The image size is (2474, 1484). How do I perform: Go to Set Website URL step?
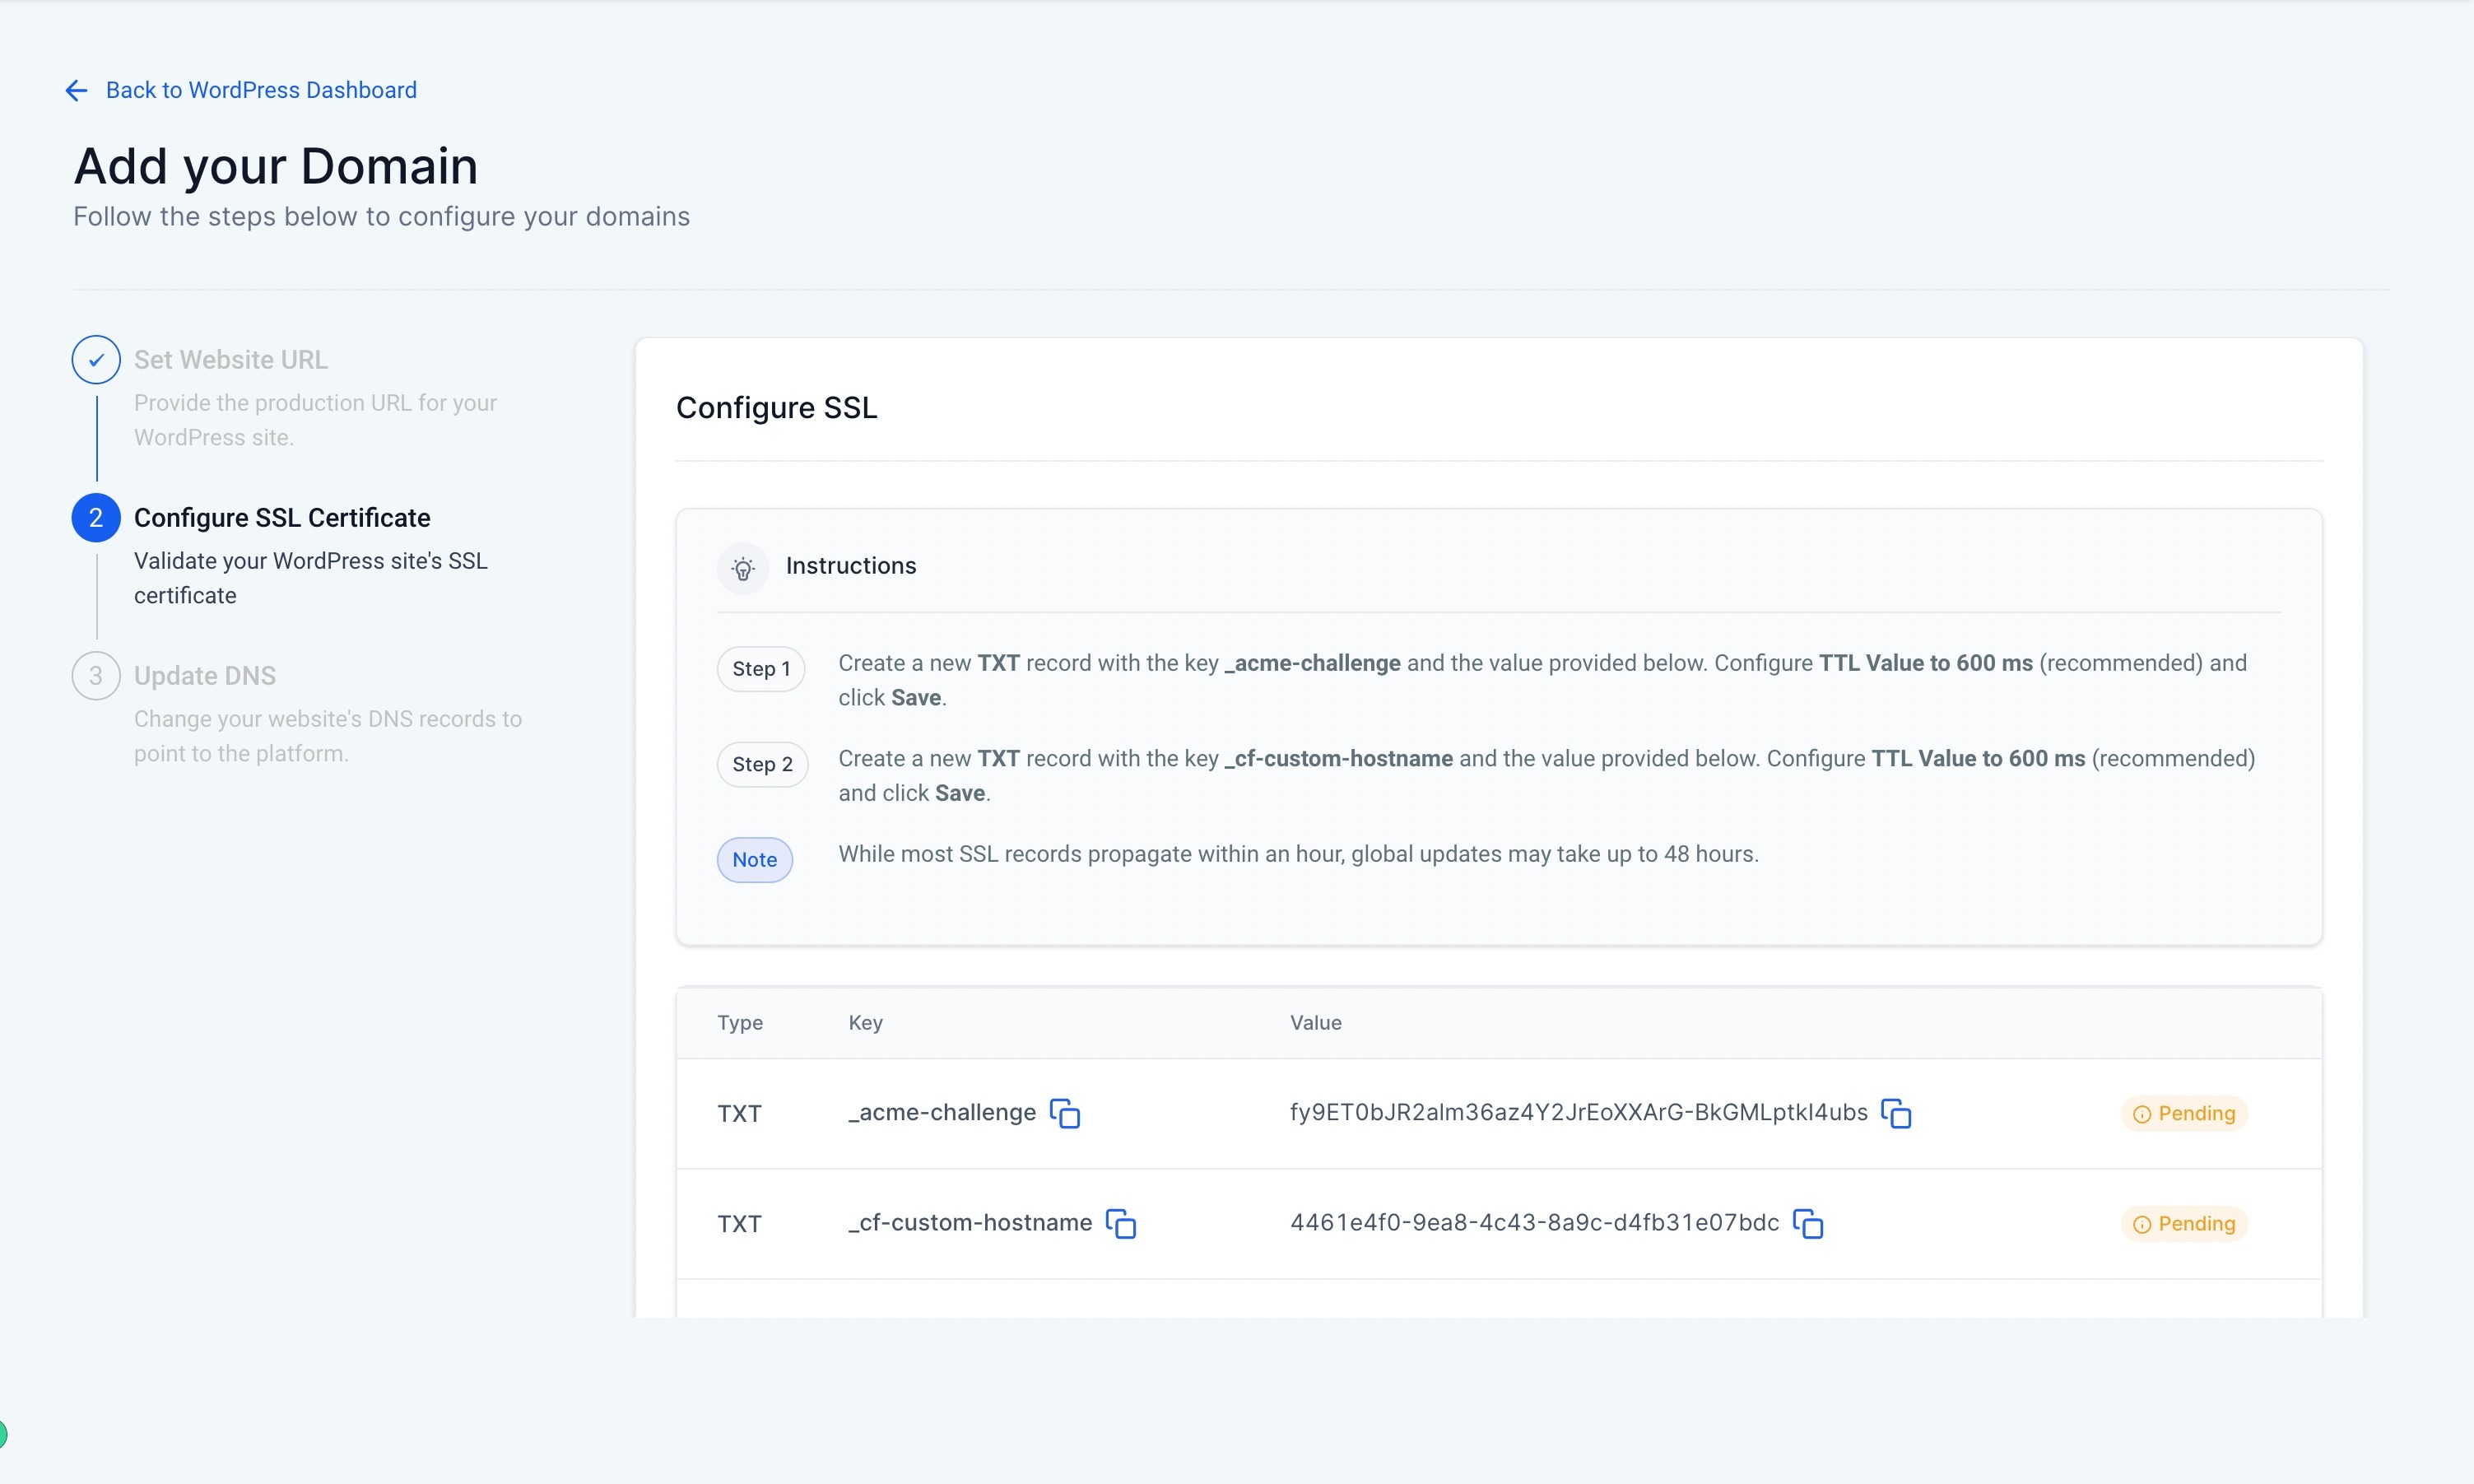pos(231,360)
